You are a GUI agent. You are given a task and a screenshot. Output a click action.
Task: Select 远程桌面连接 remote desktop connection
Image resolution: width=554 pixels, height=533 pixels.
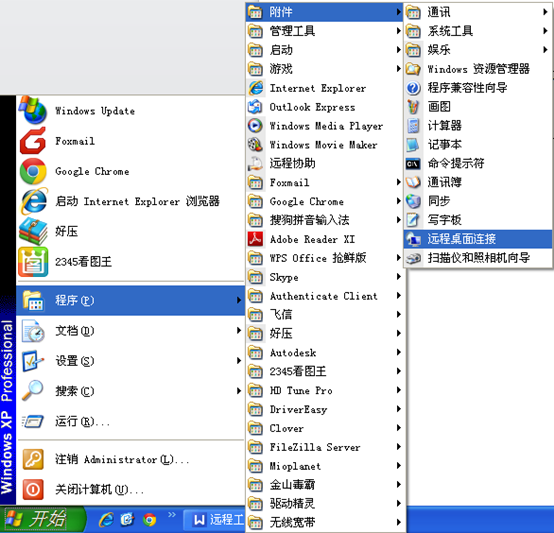[x=478, y=239]
